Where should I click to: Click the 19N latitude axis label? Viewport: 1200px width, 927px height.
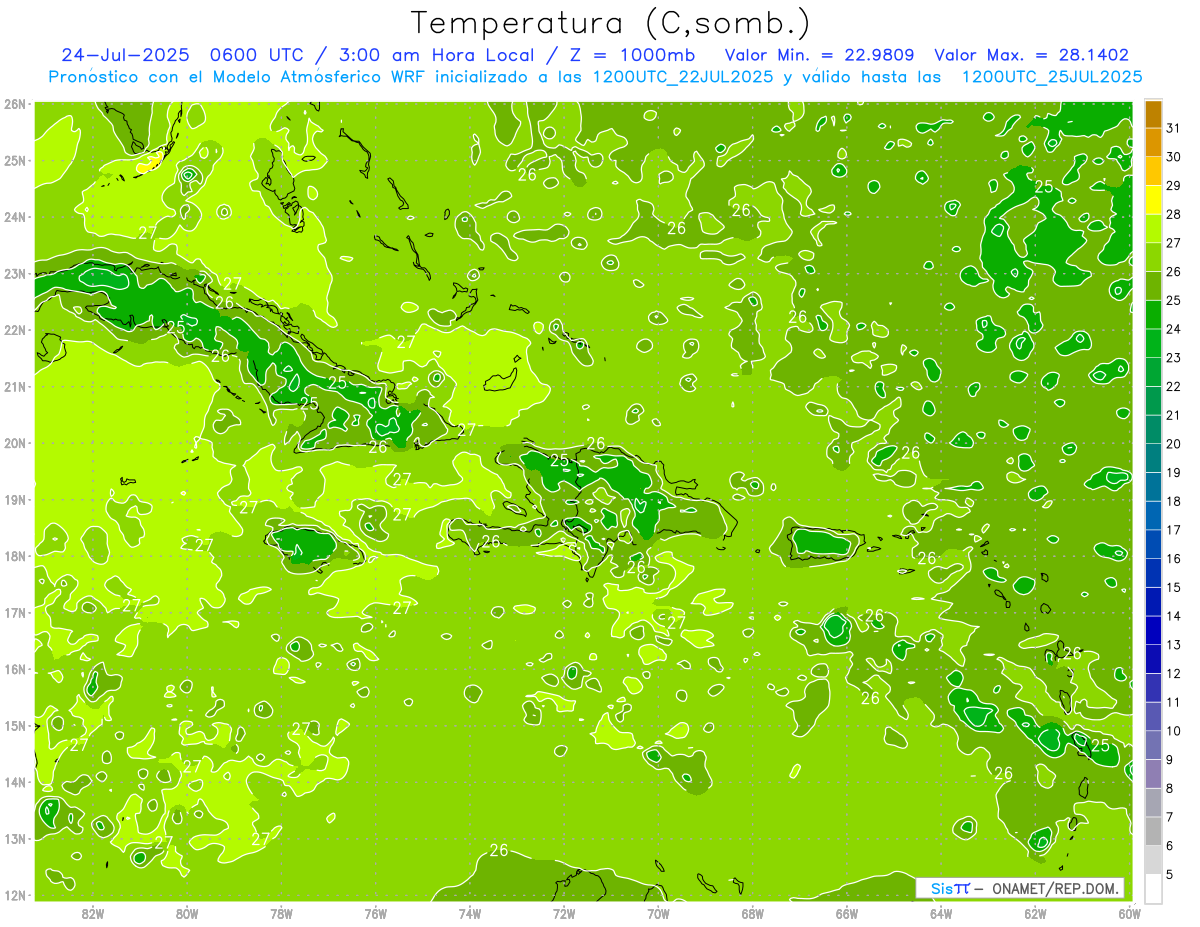[15, 500]
